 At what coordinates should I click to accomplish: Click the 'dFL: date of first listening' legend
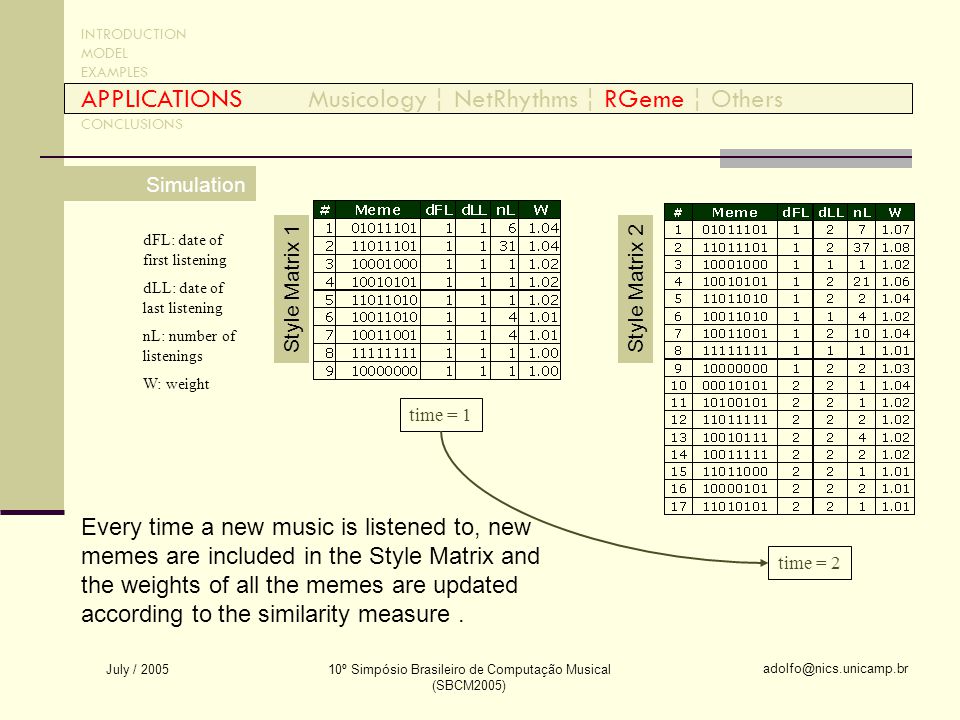[x=184, y=250]
